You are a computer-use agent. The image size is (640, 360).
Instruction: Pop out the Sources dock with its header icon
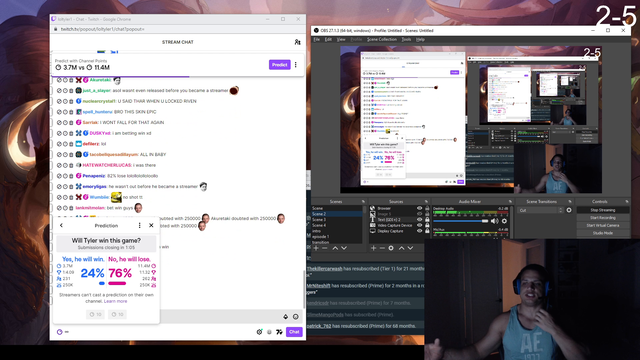[x=426, y=202]
